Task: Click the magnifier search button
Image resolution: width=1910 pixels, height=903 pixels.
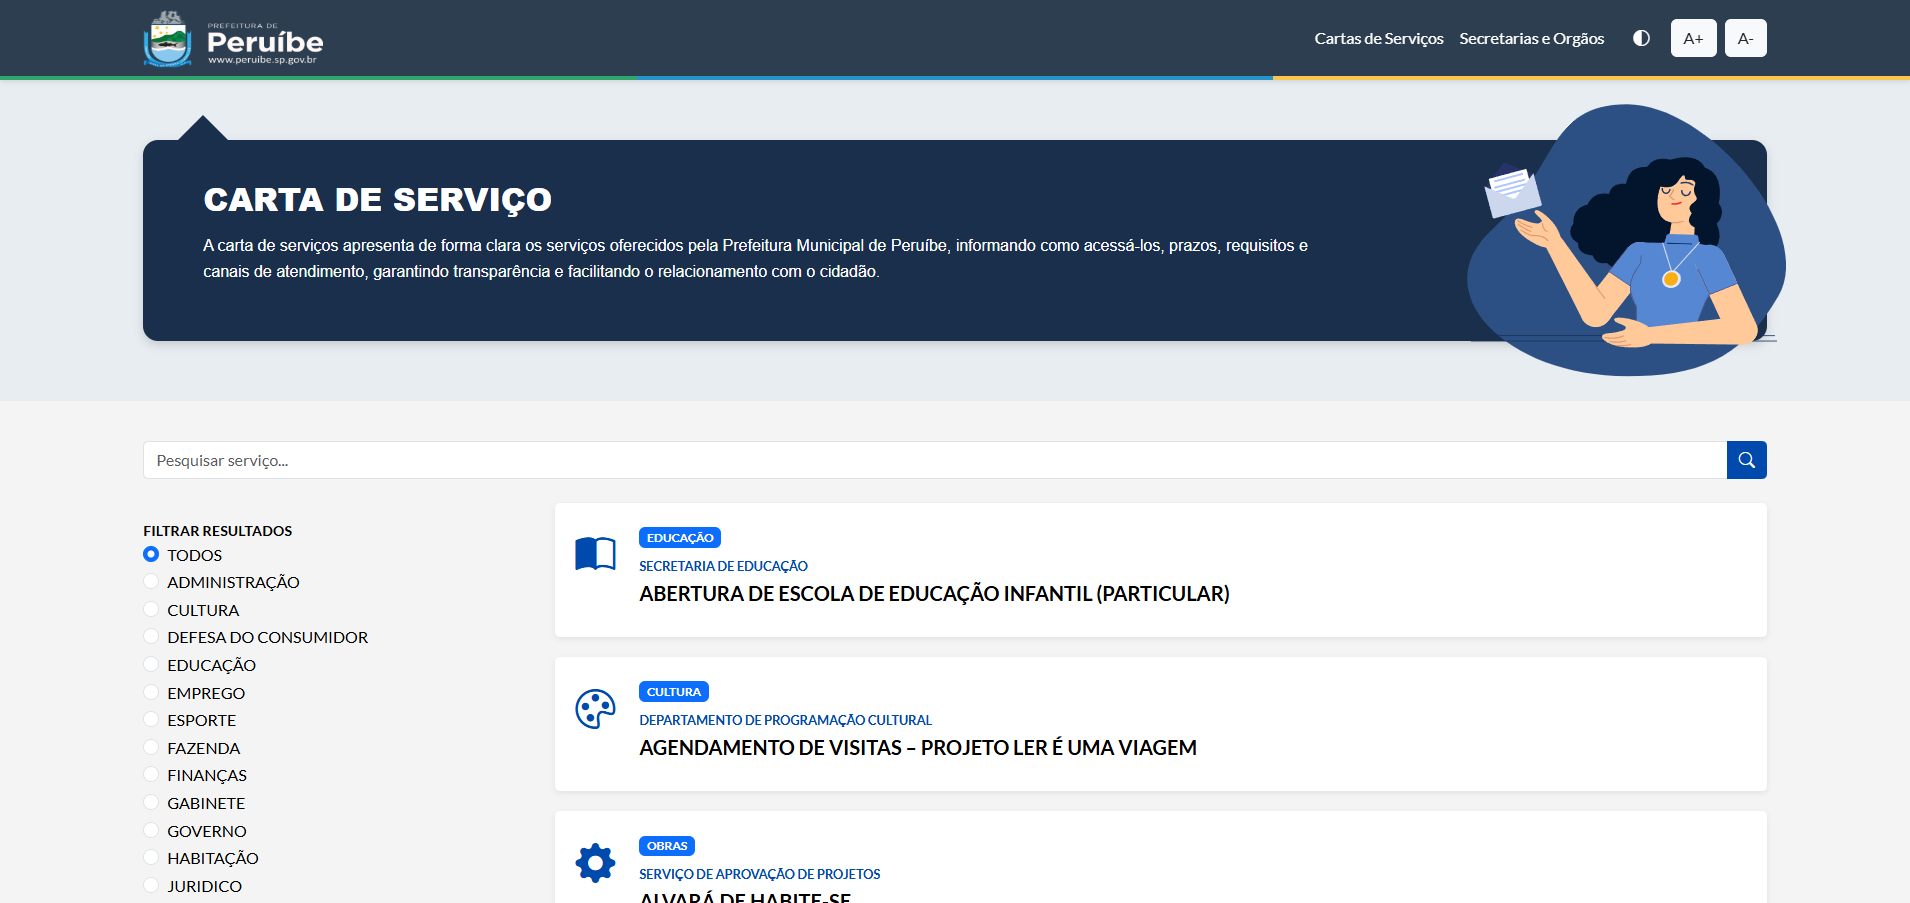Action: click(x=1746, y=460)
